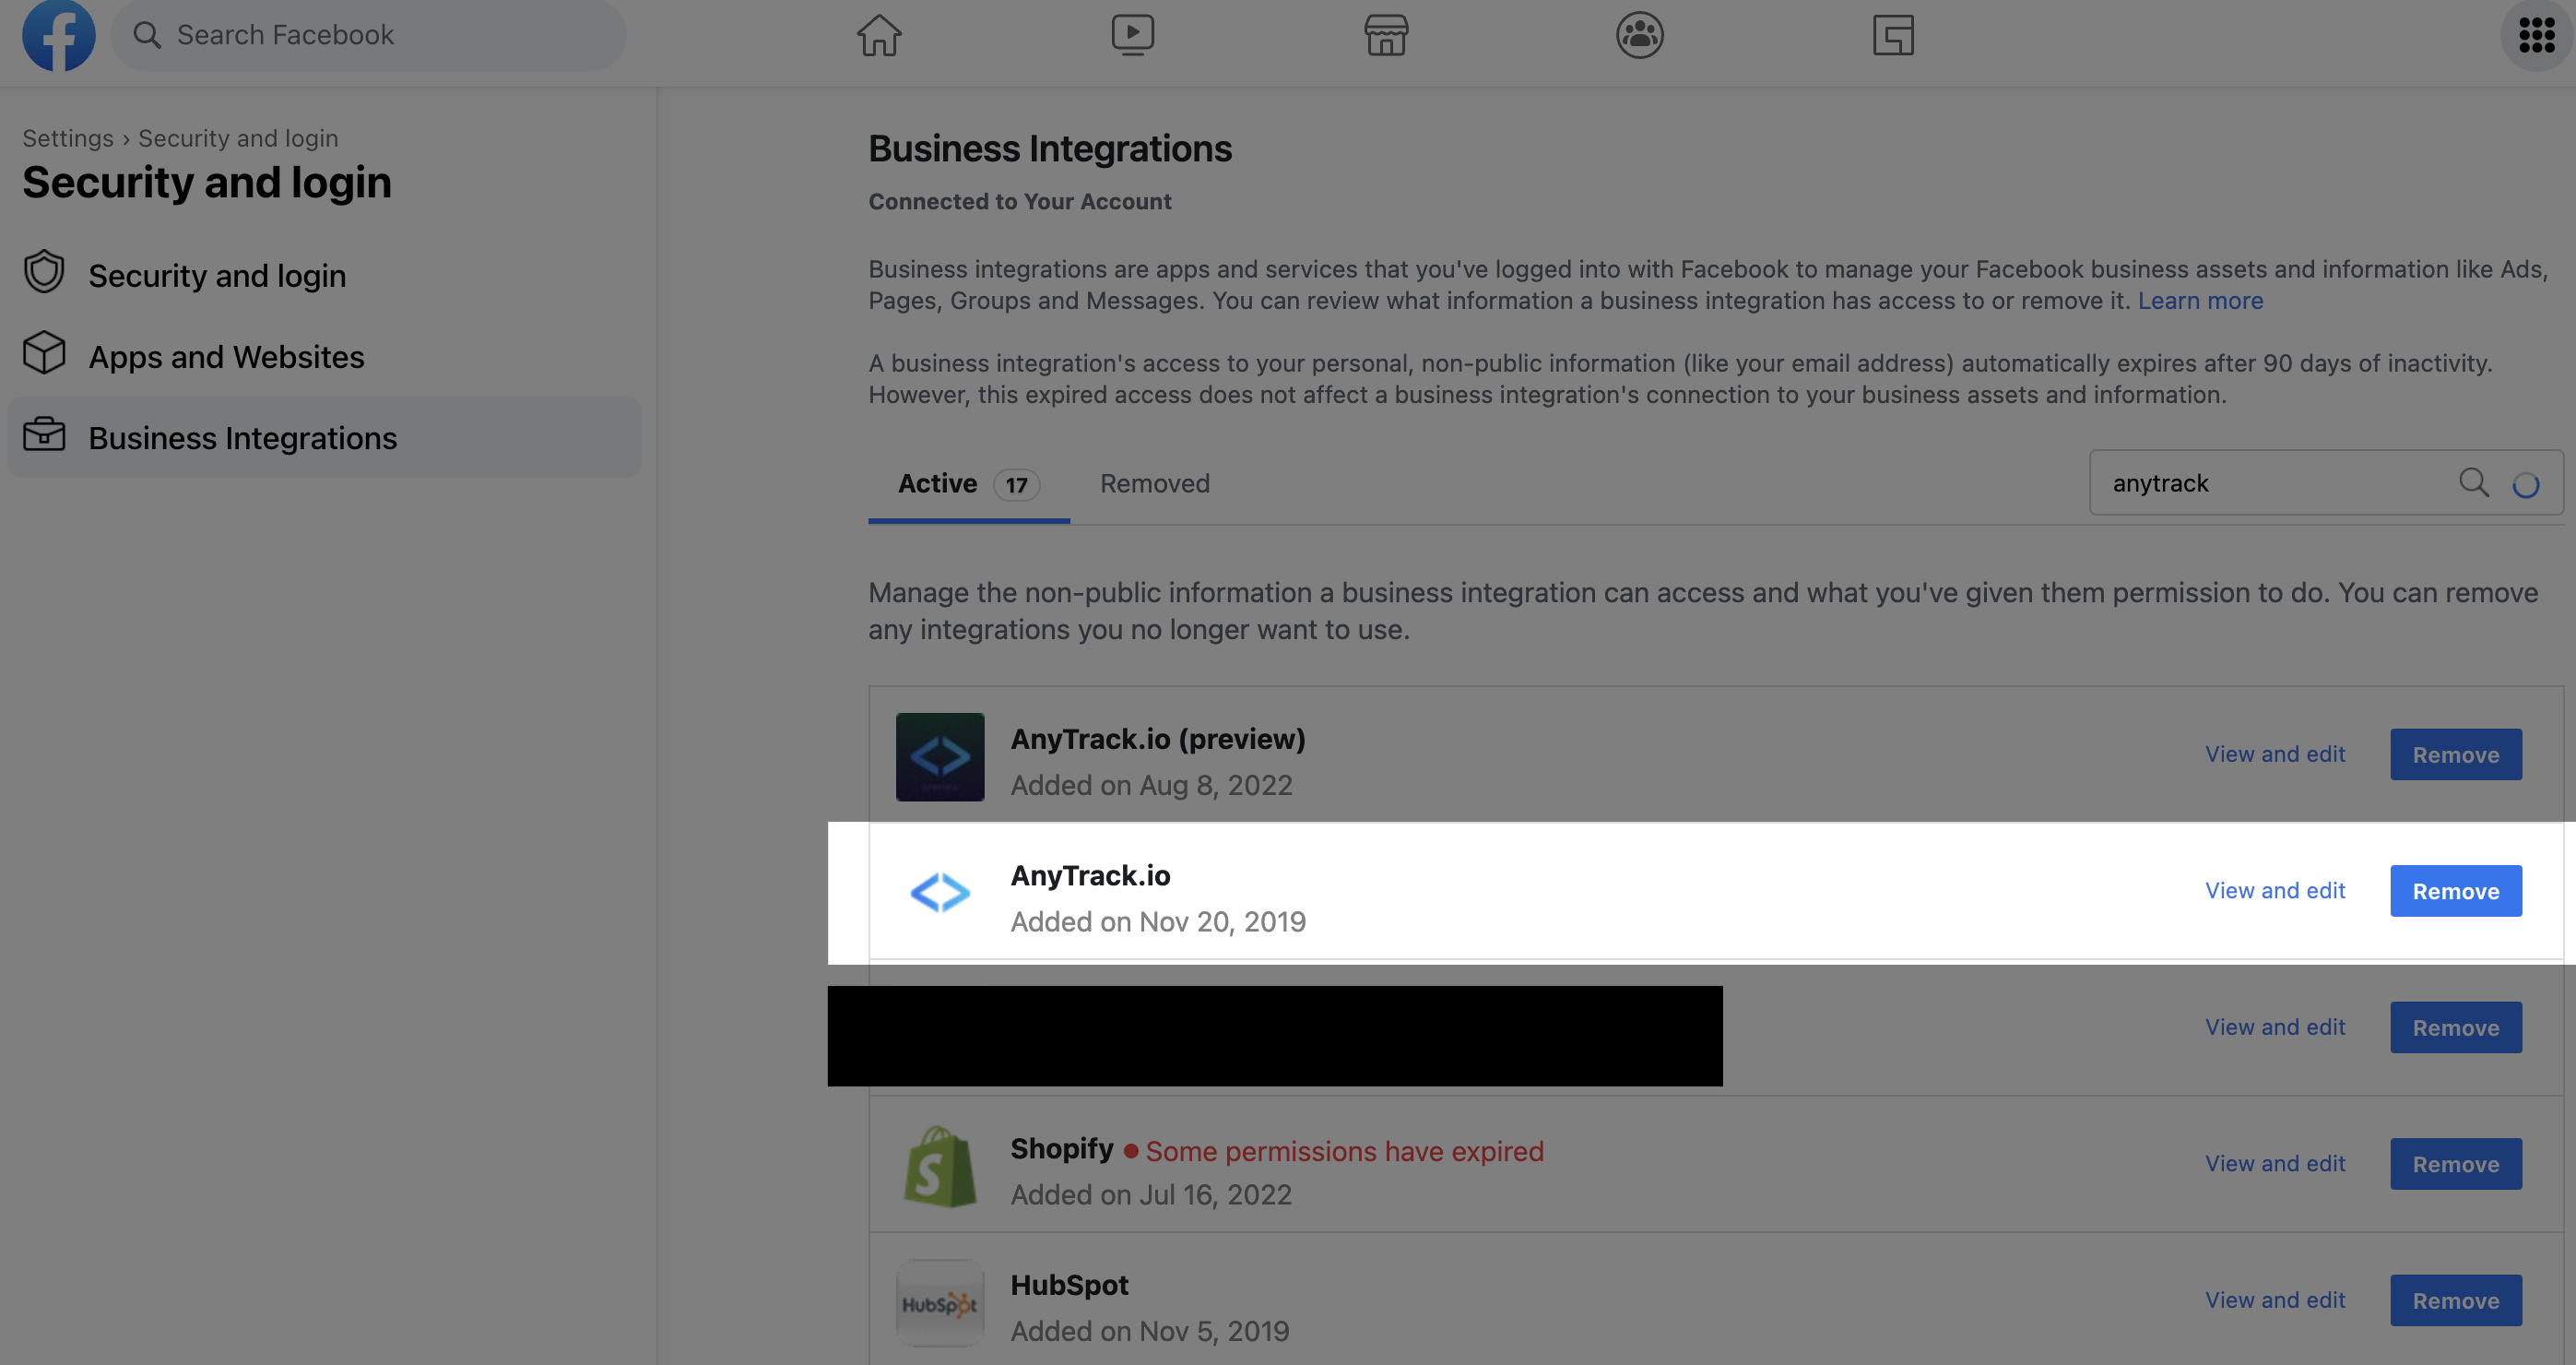Open the nine-dot menu grid icon

[2536, 35]
